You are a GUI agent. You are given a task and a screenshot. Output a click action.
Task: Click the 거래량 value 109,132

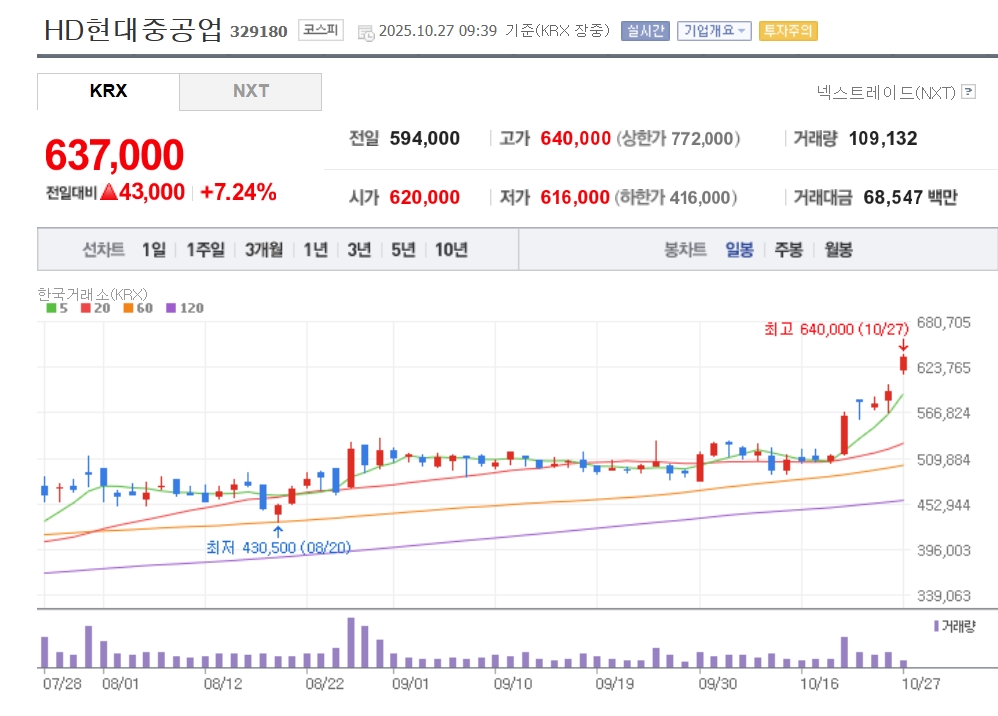pos(883,138)
